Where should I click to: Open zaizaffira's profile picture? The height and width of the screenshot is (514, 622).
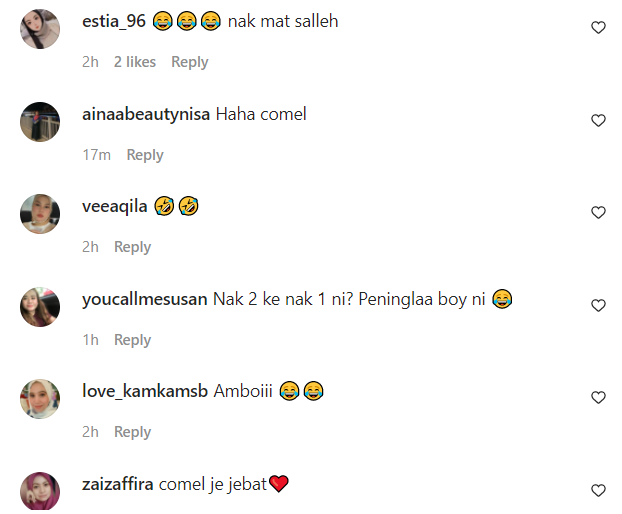tap(40, 491)
